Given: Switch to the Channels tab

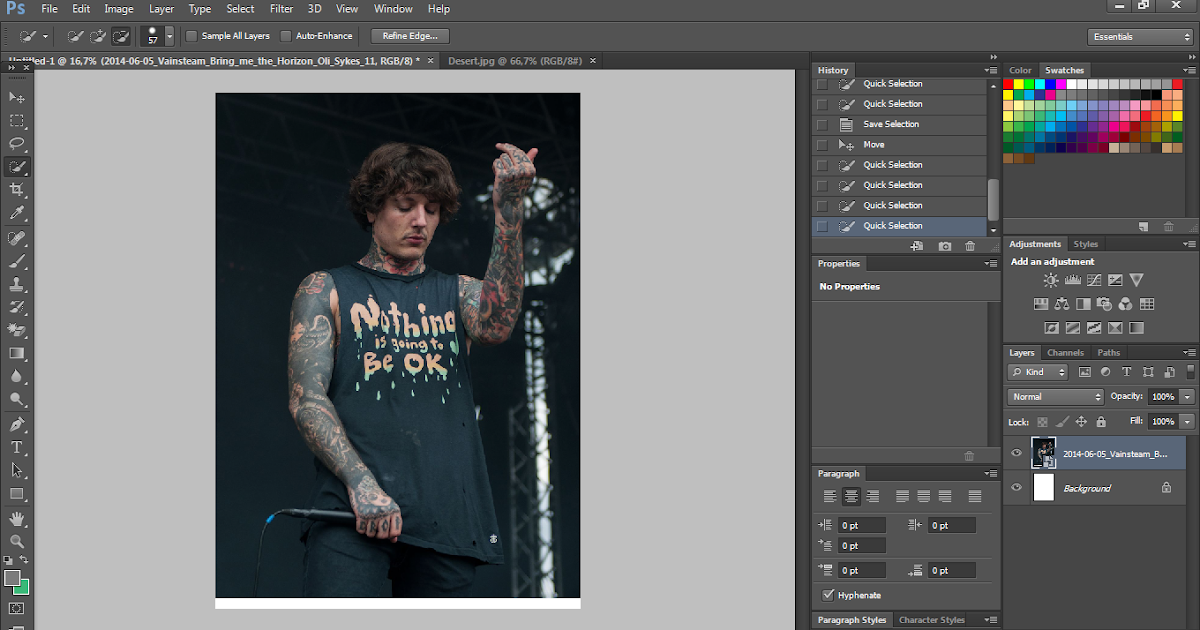Looking at the screenshot, I should click(1065, 353).
